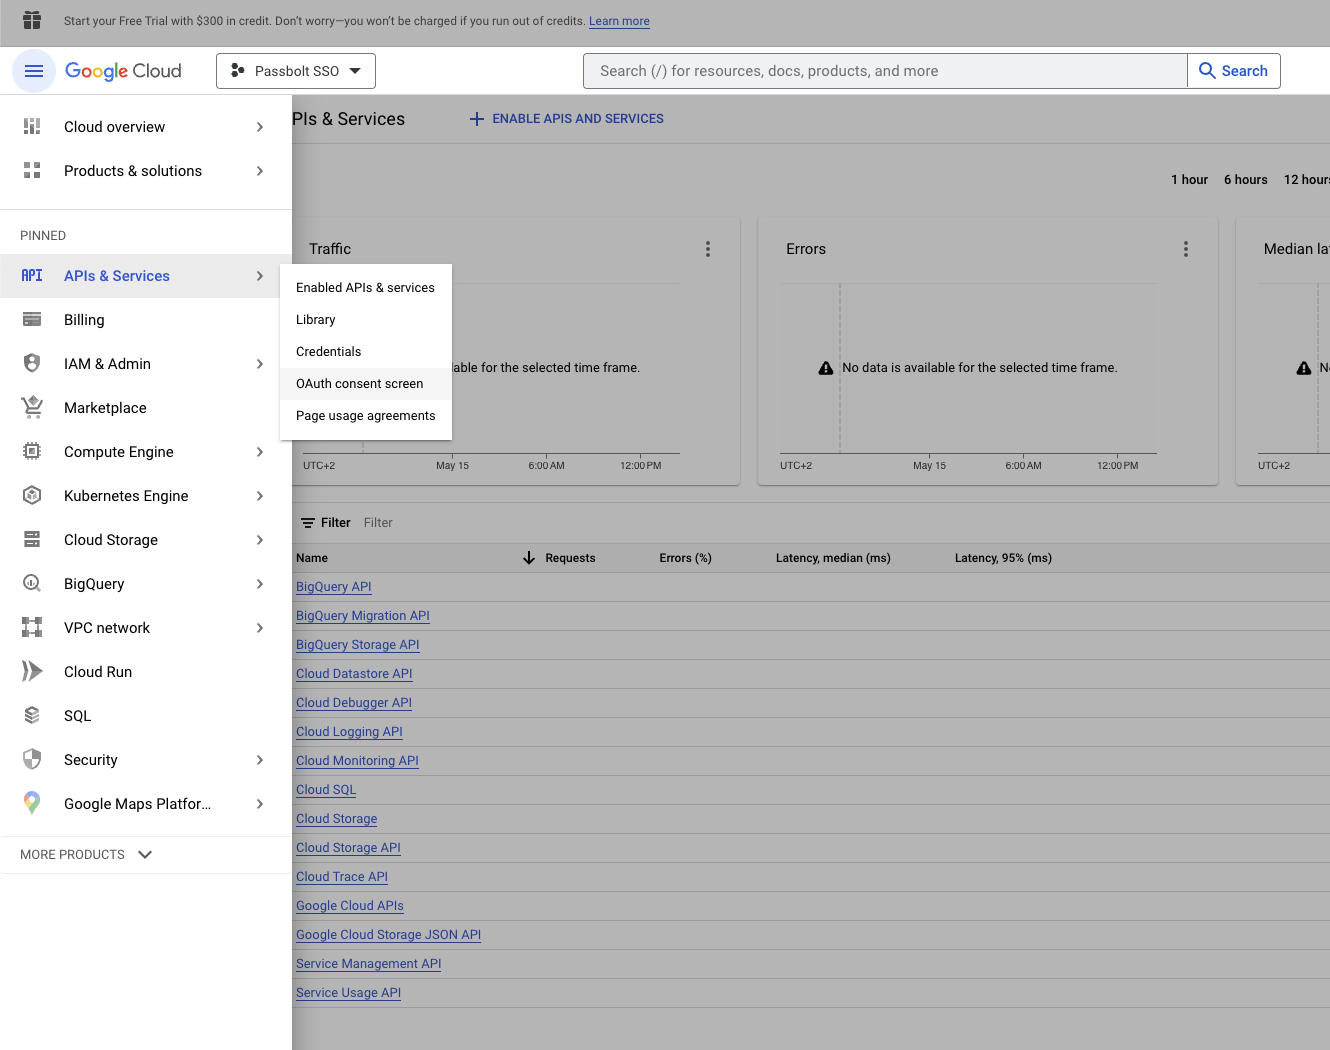This screenshot has height=1050, width=1330.
Task: Click the Google Maps Platform pin icon
Action: point(32,804)
